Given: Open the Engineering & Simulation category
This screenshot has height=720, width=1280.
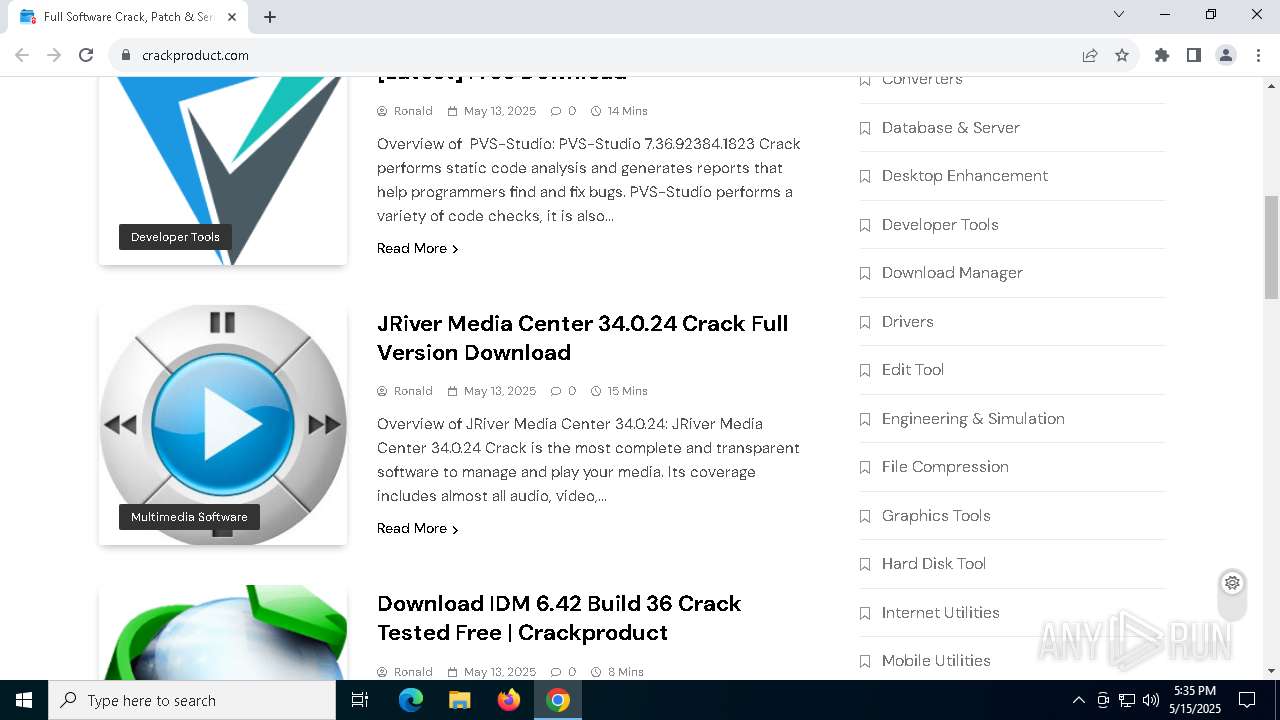Looking at the screenshot, I should click(973, 418).
